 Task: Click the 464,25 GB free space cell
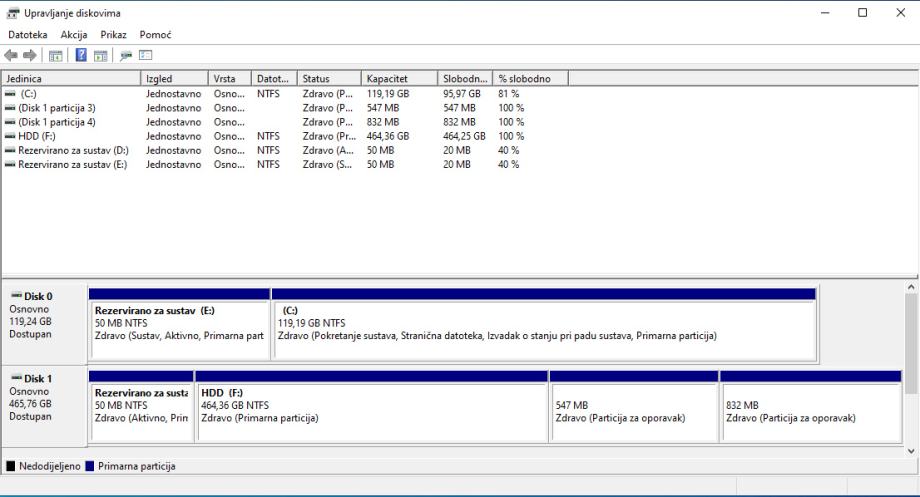point(464,136)
